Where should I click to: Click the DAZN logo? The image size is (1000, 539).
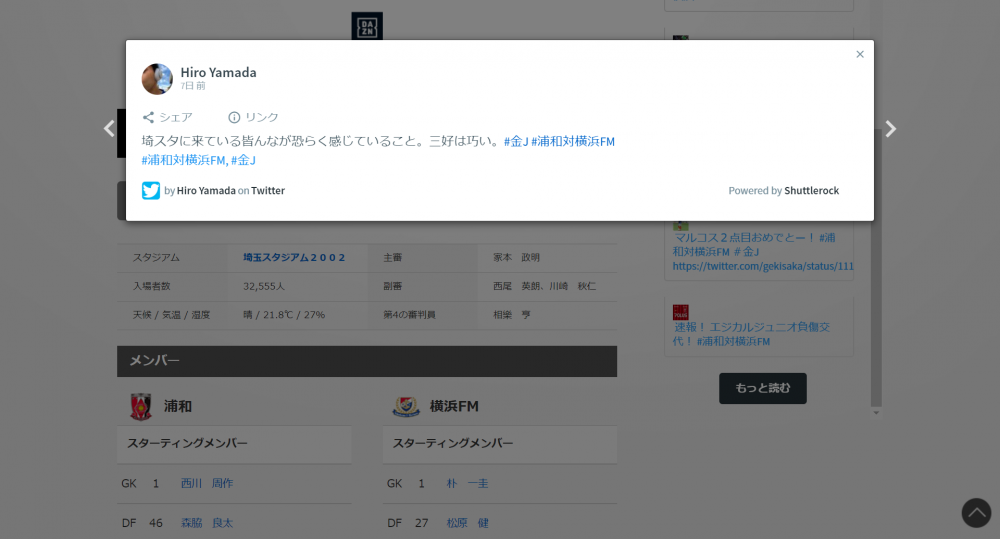367,26
